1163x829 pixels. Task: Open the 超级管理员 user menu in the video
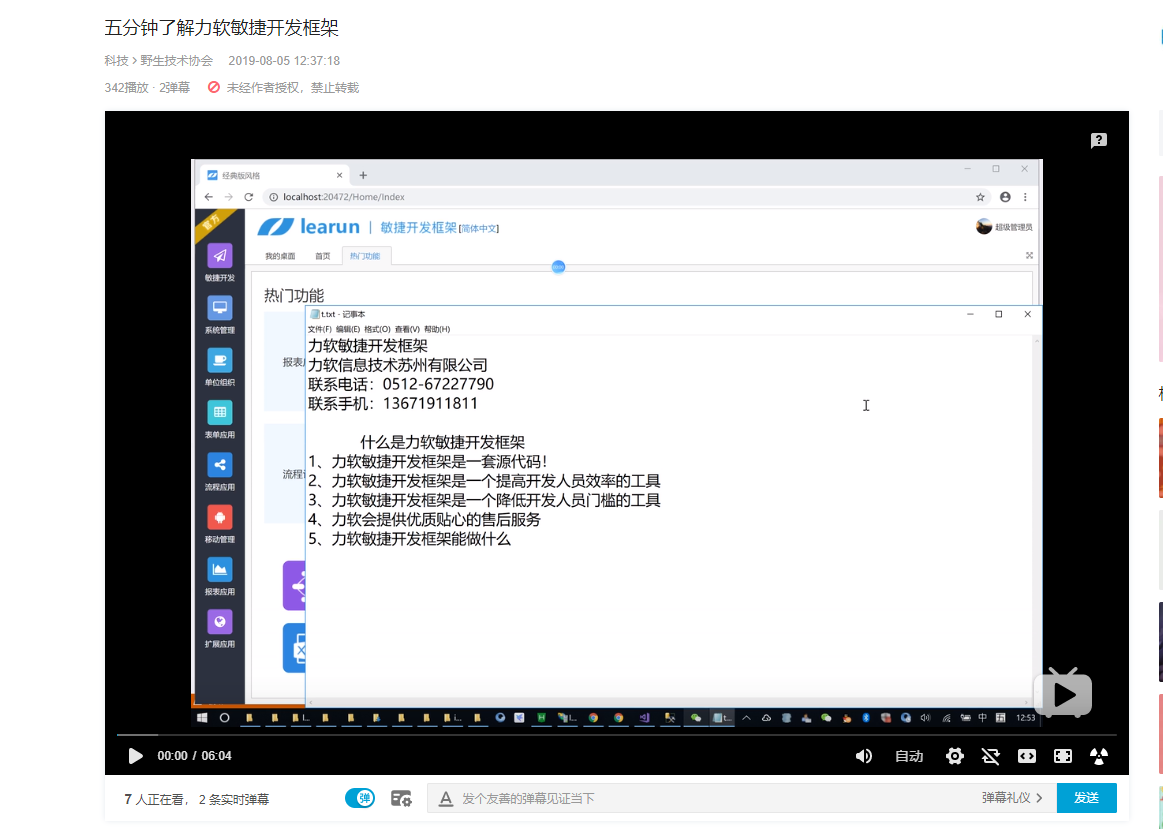tap(1004, 227)
